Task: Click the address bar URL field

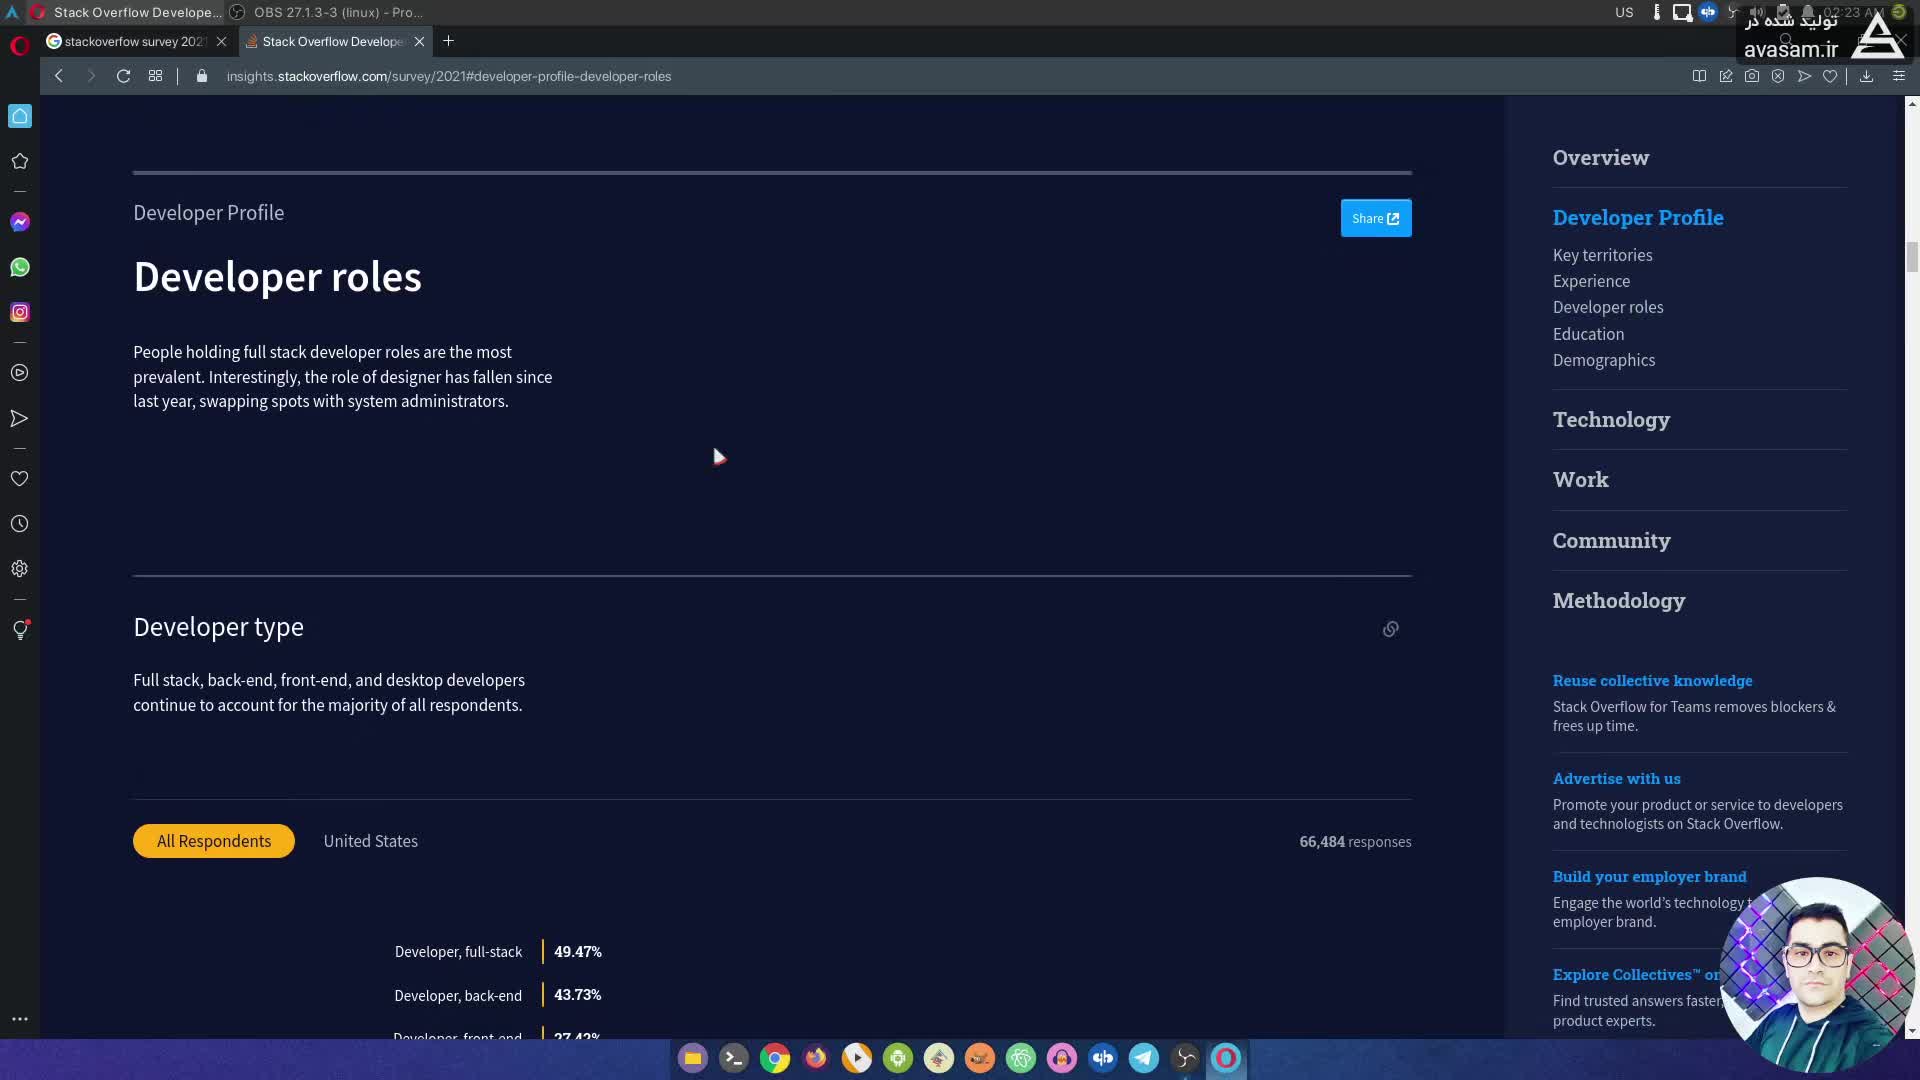Action: pos(448,76)
